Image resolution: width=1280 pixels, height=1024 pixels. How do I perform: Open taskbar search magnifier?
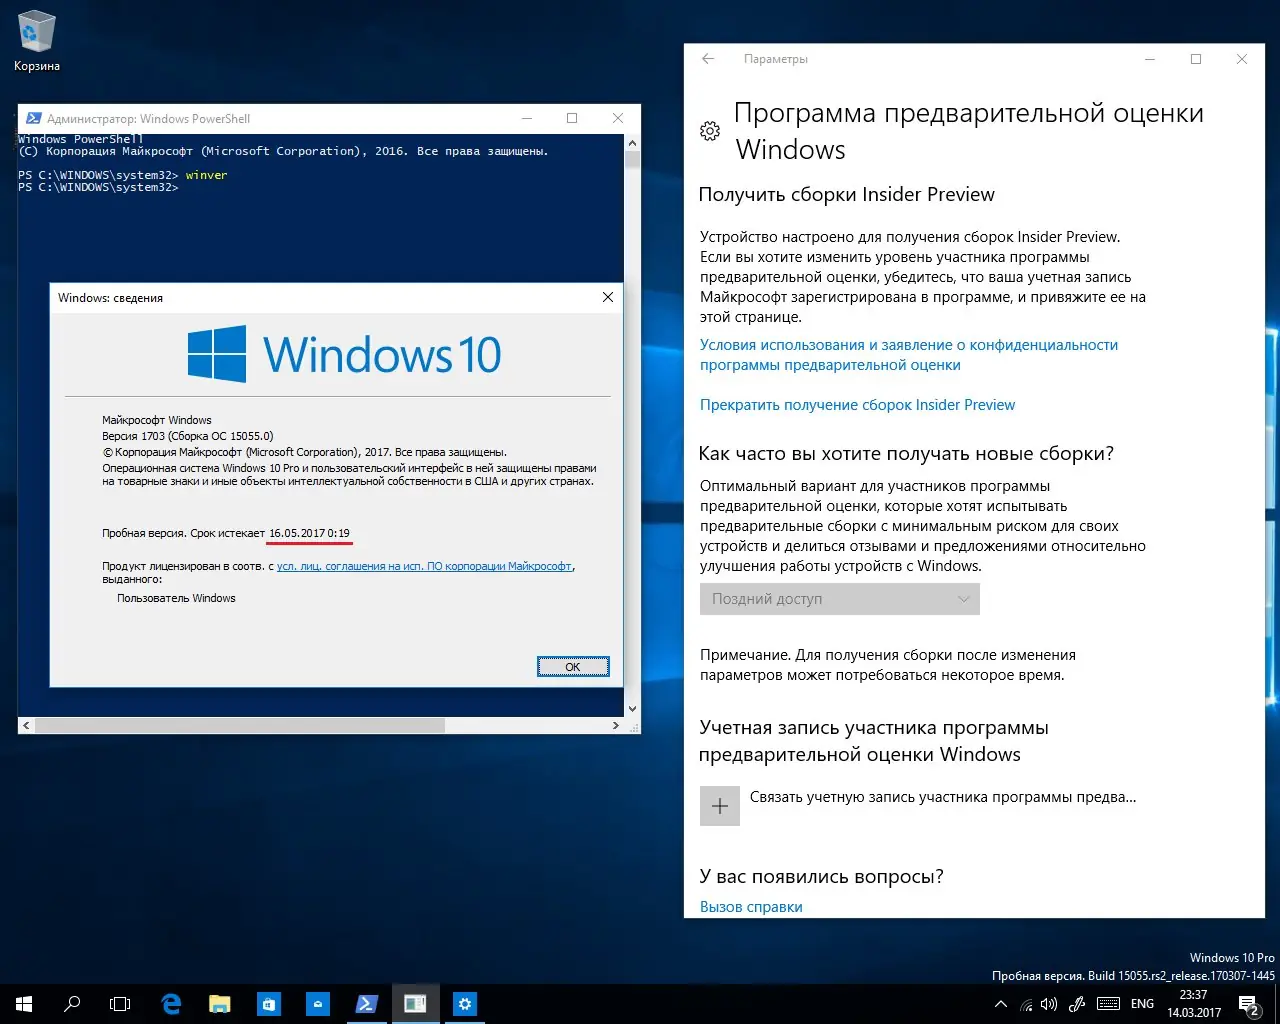(x=72, y=1004)
